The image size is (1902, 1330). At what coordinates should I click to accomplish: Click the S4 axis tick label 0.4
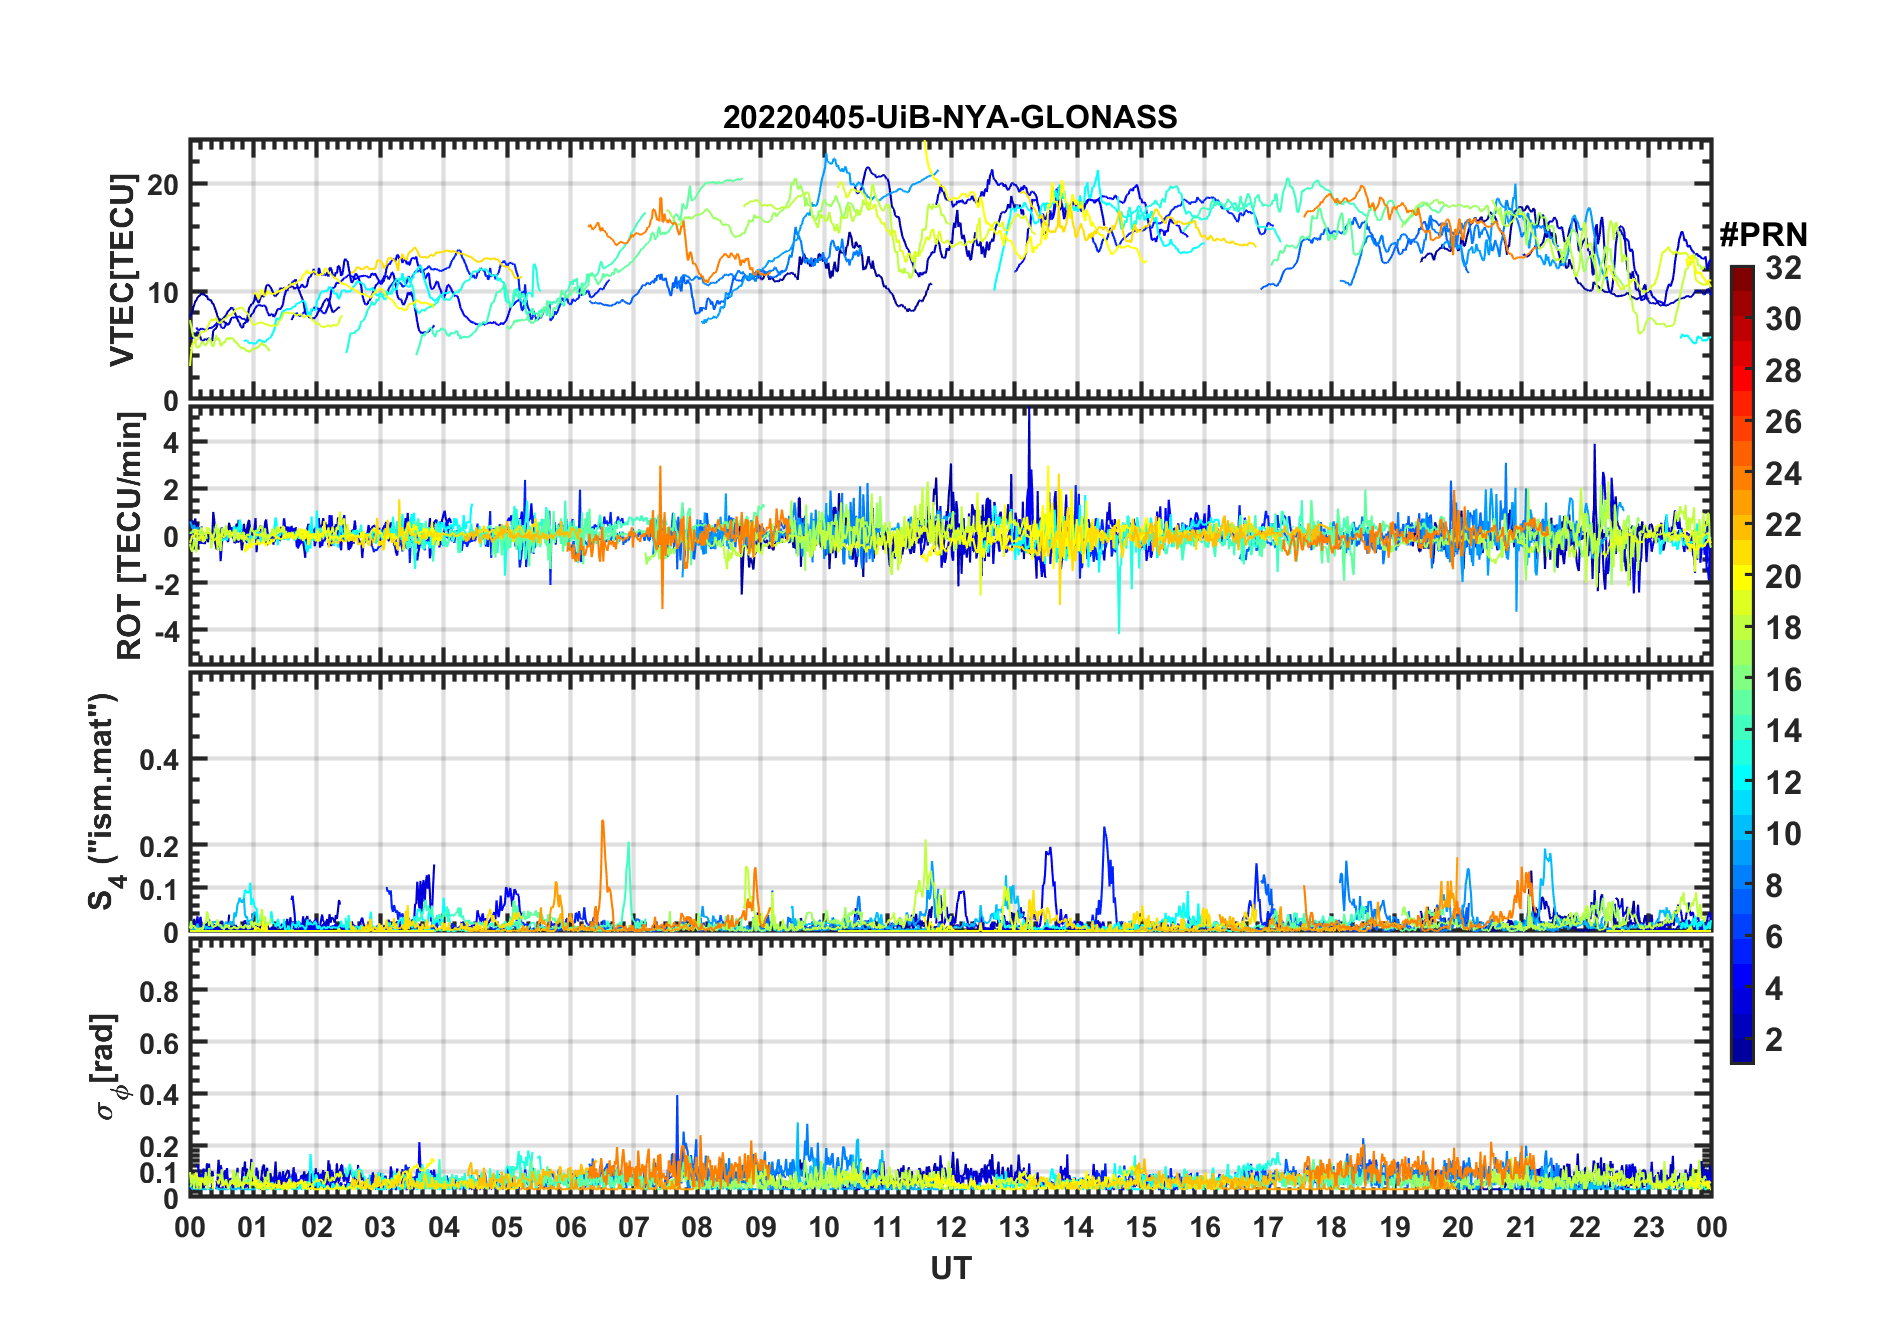159,760
